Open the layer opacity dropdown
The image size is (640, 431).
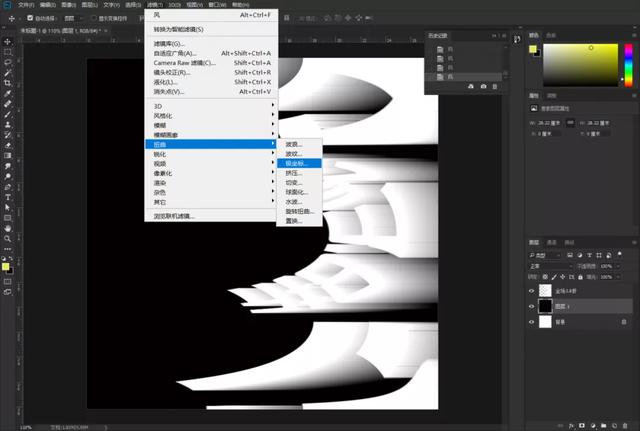coord(619,267)
